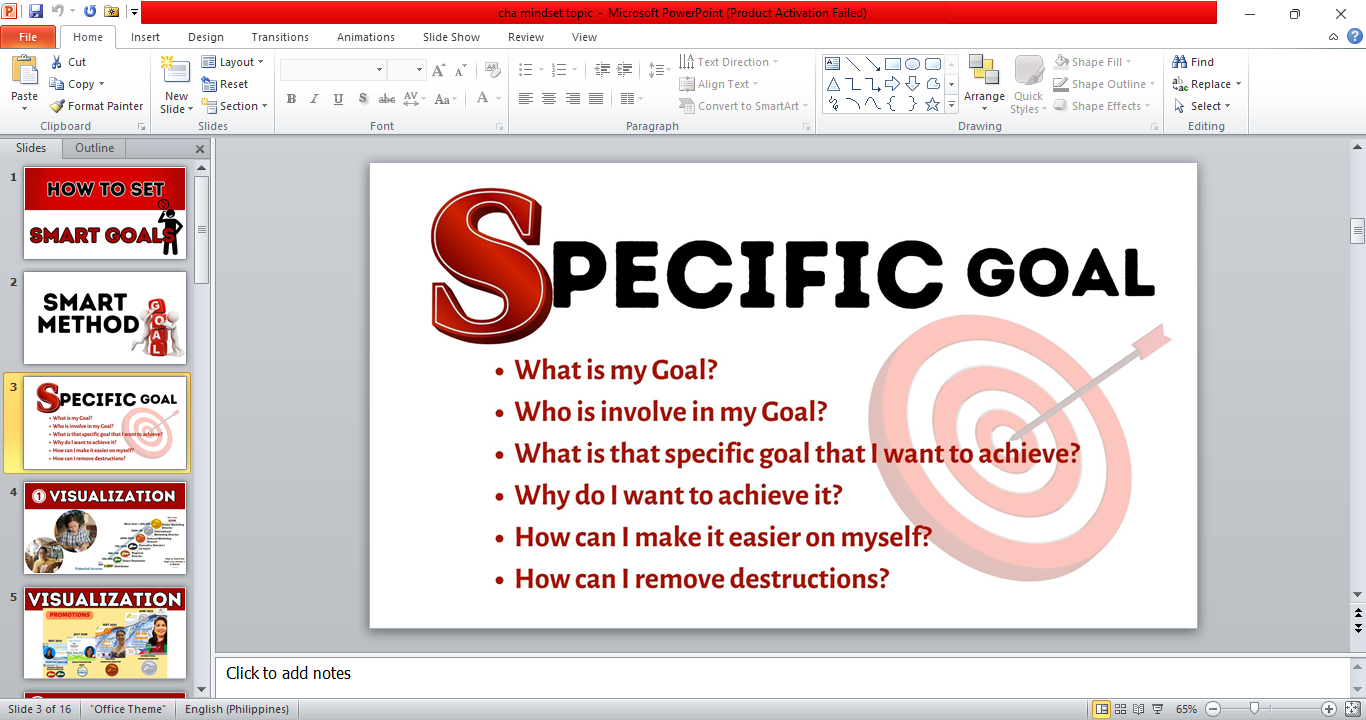Click Shape Outline in Drawing group
Image resolution: width=1366 pixels, height=720 pixels.
[x=1104, y=84]
